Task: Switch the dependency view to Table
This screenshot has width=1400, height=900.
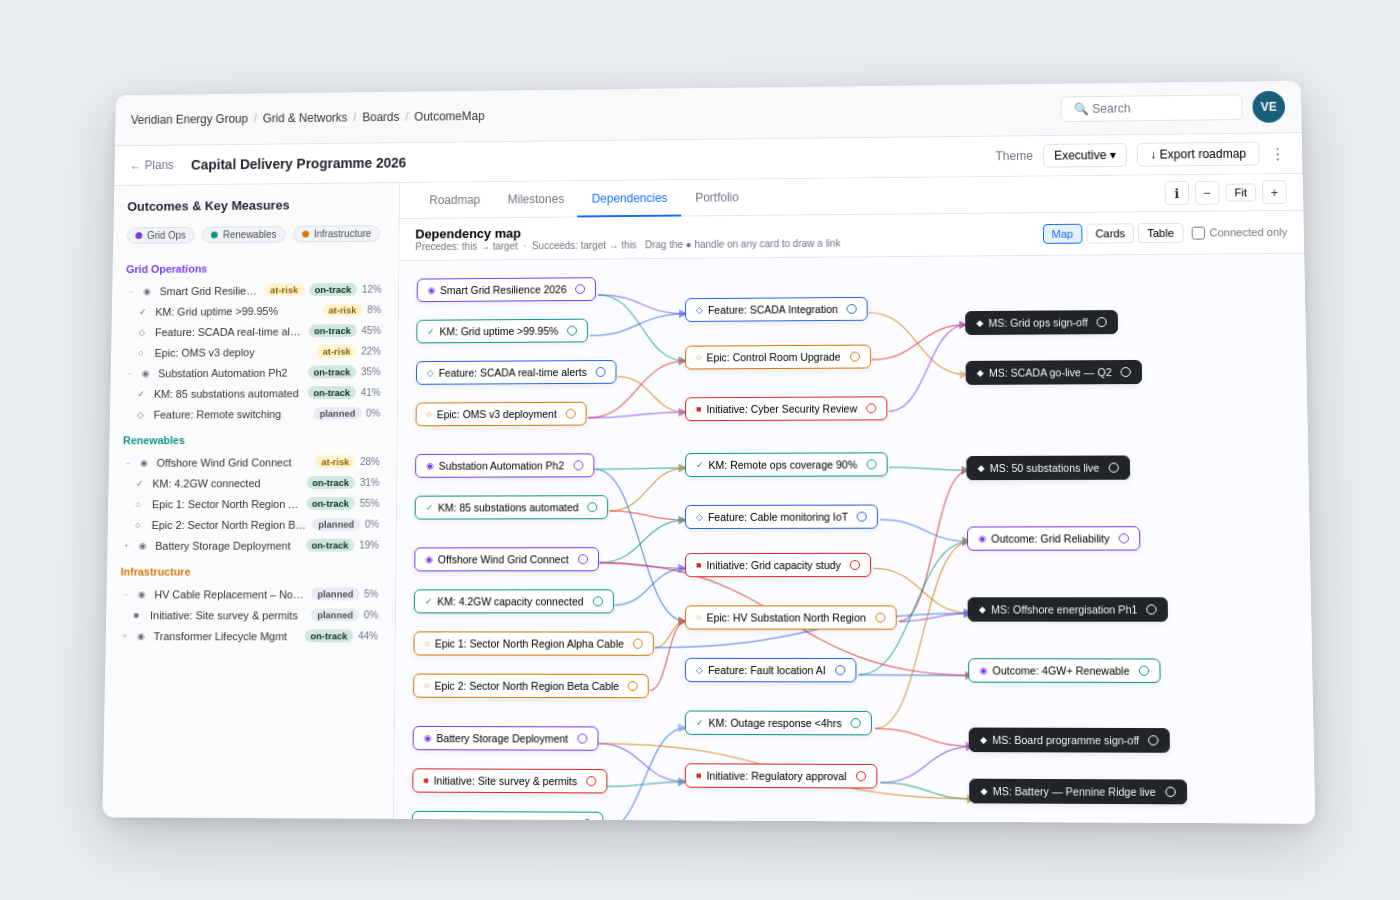Action: pyautogui.click(x=1160, y=232)
